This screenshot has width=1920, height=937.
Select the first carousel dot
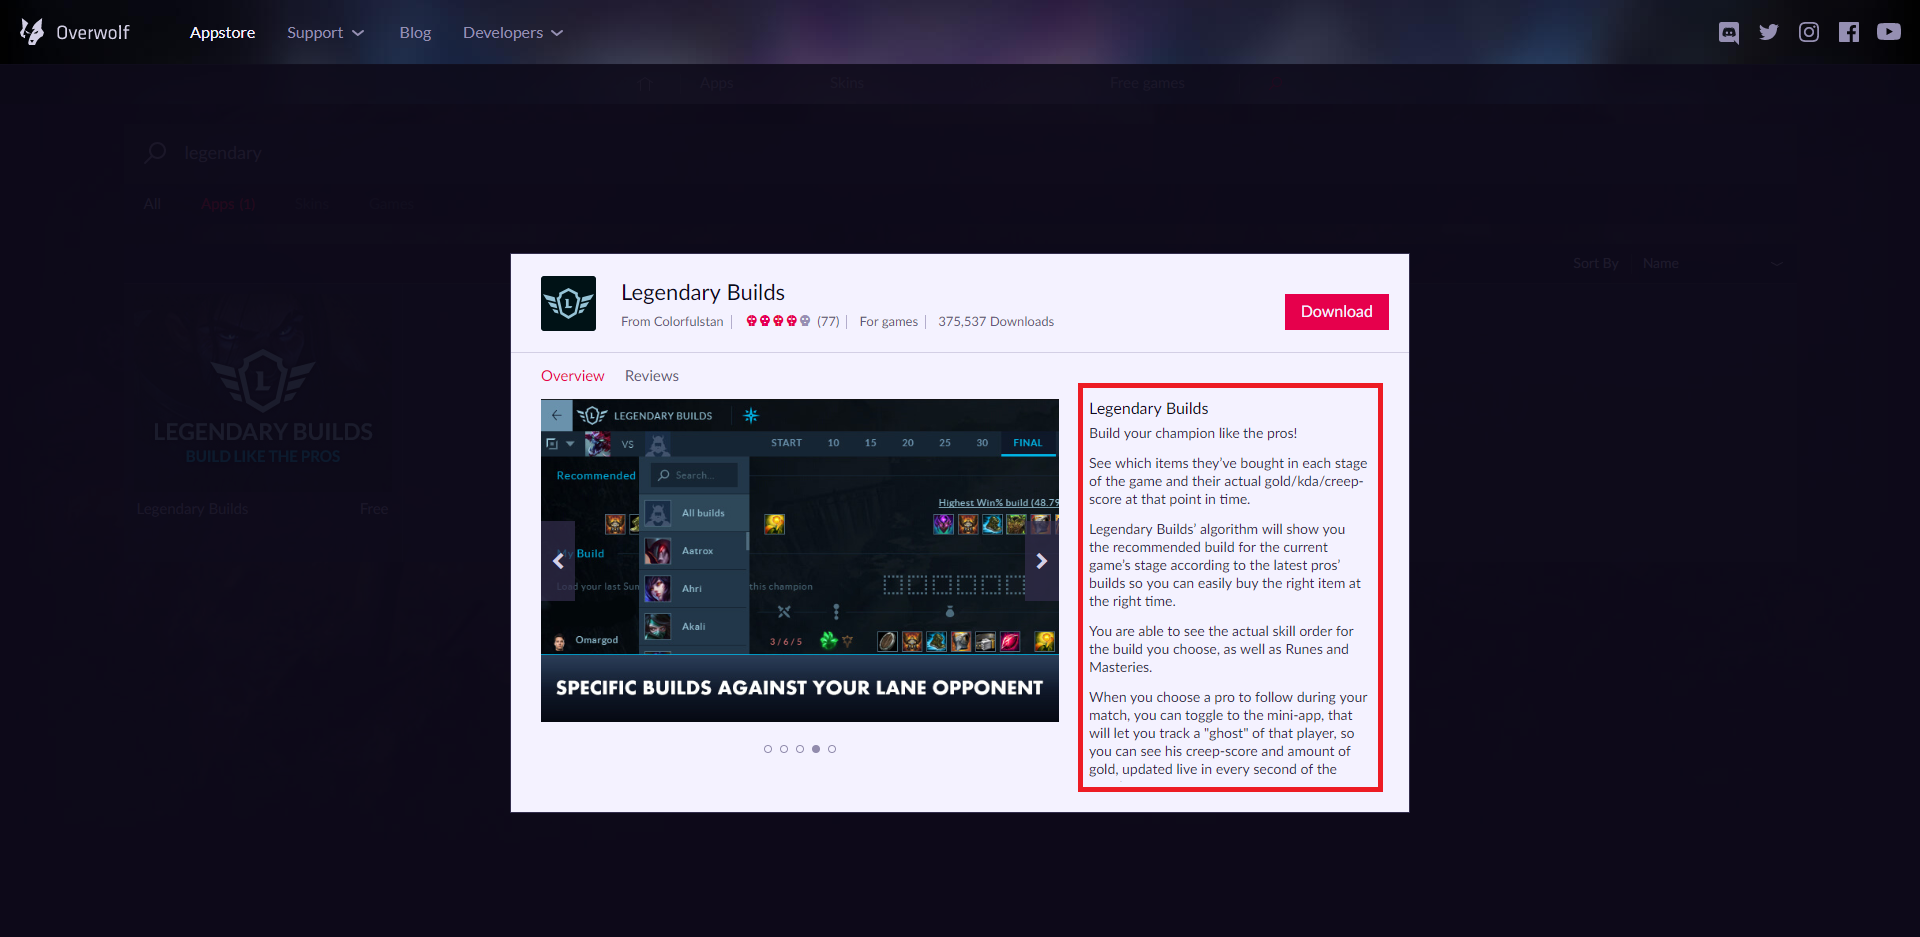(x=768, y=749)
